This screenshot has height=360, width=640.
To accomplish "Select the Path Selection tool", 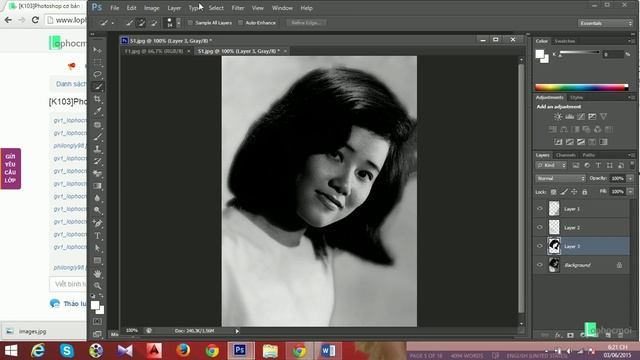I will [x=97, y=248].
